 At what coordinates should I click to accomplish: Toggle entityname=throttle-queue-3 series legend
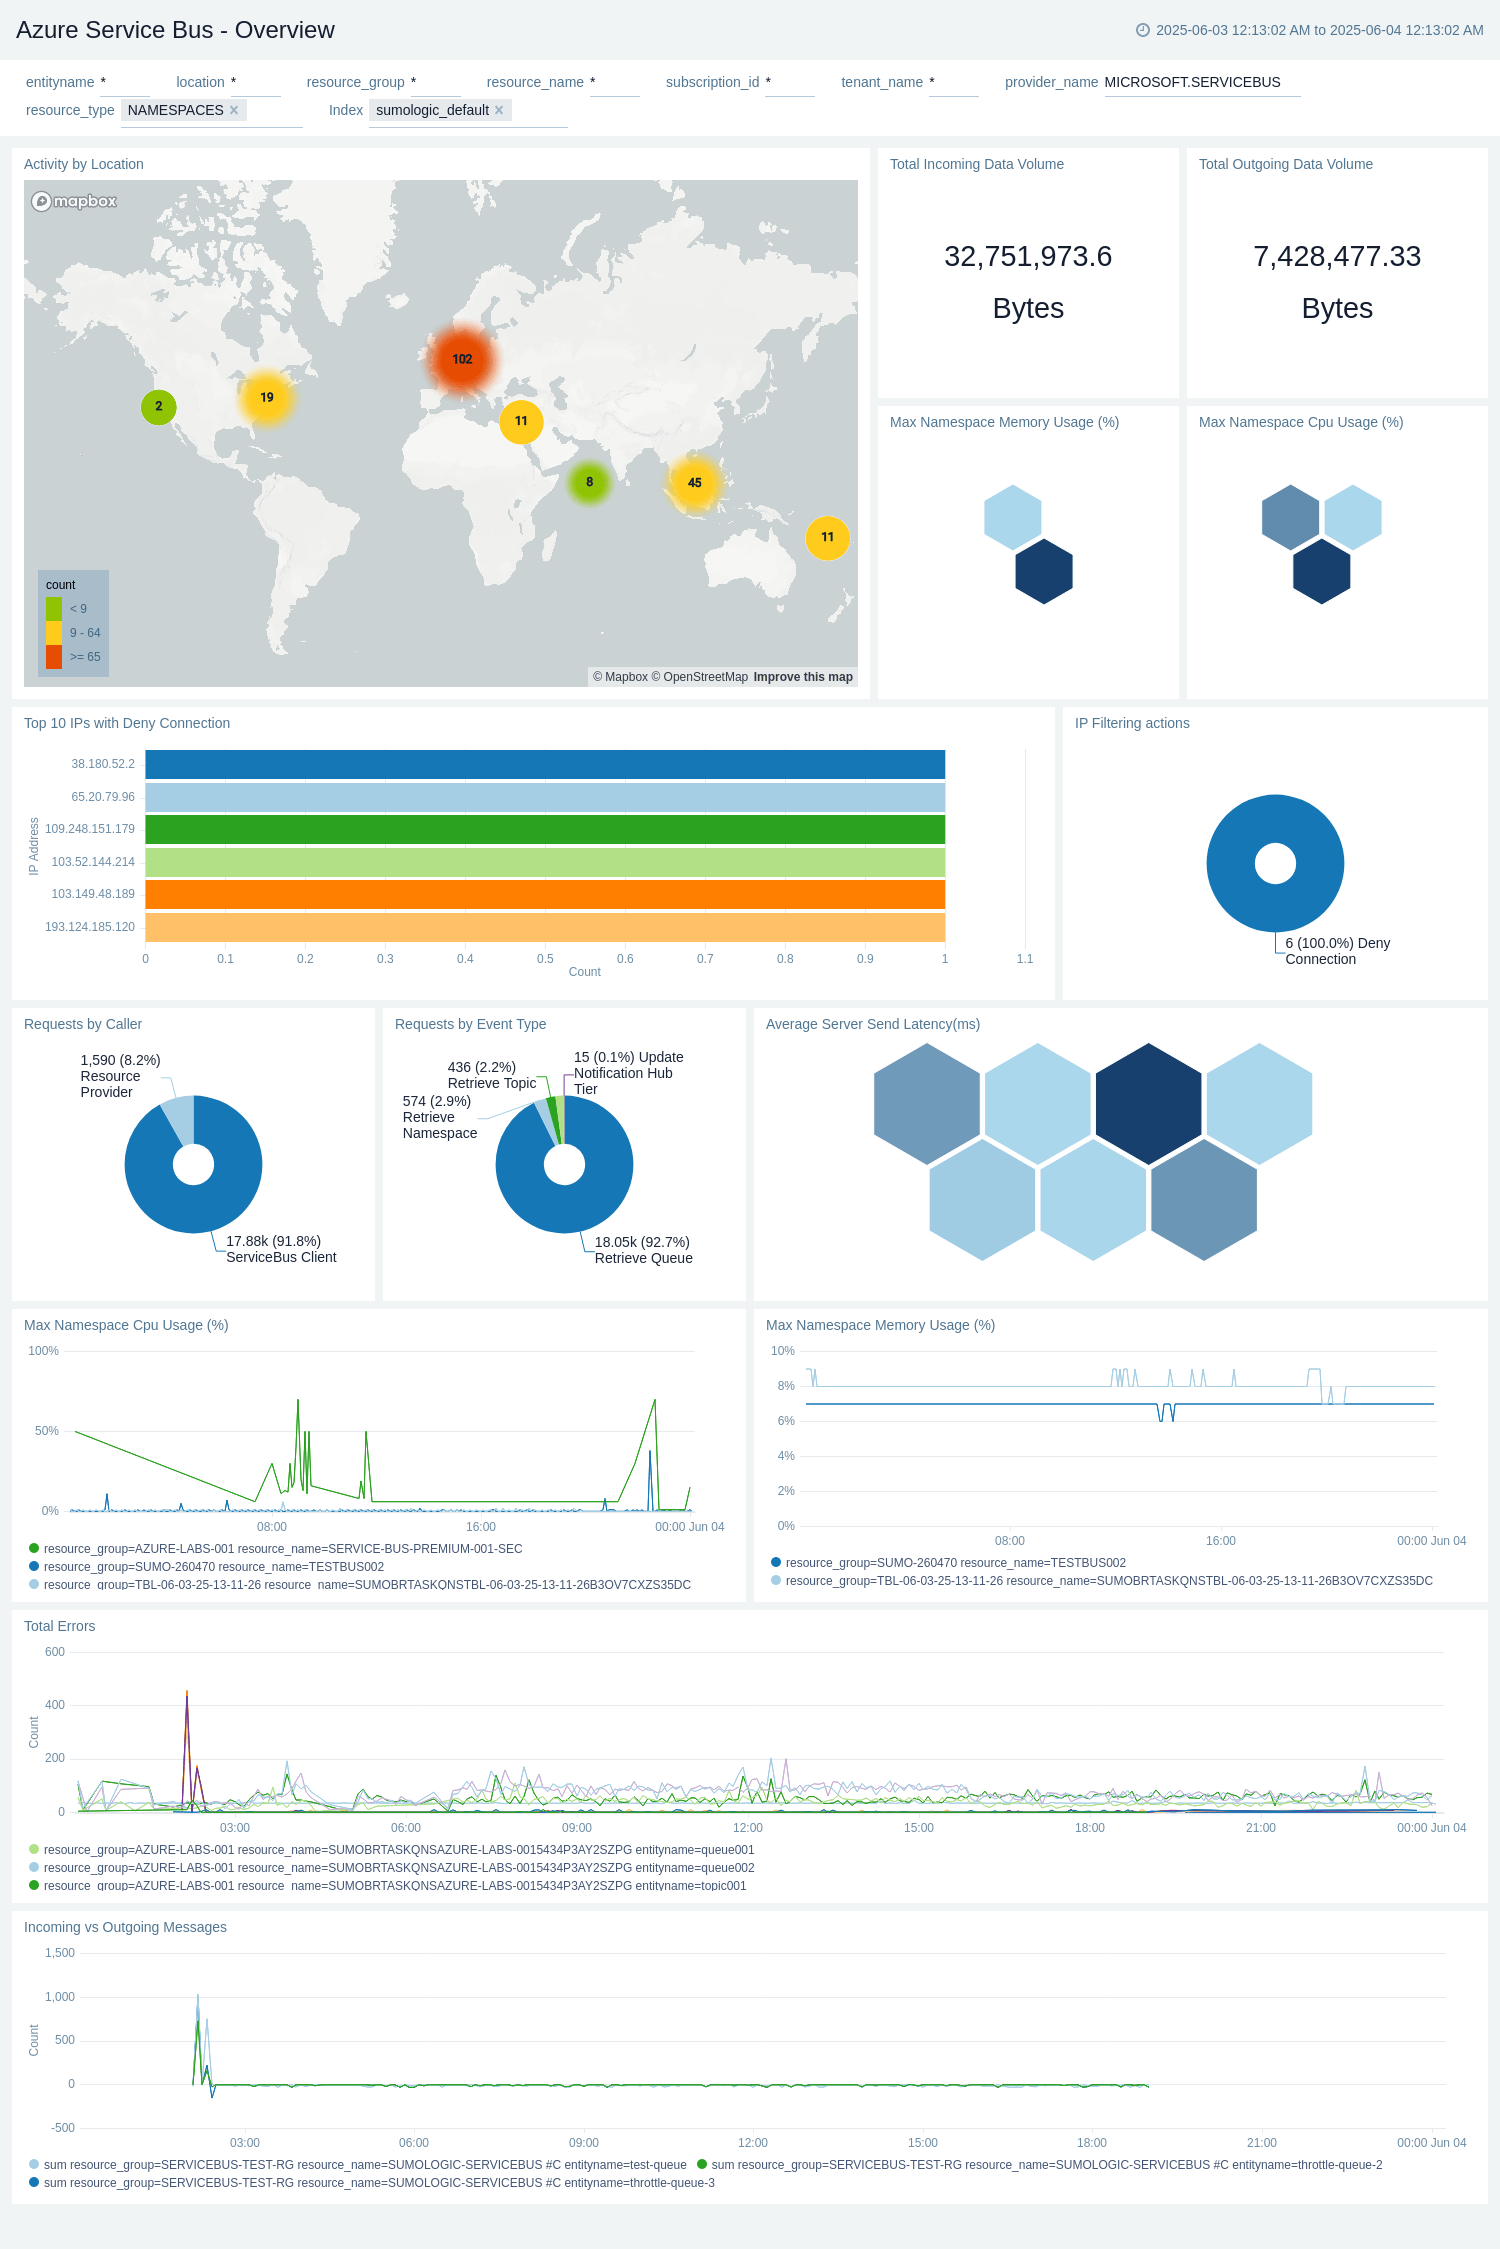(x=372, y=2183)
